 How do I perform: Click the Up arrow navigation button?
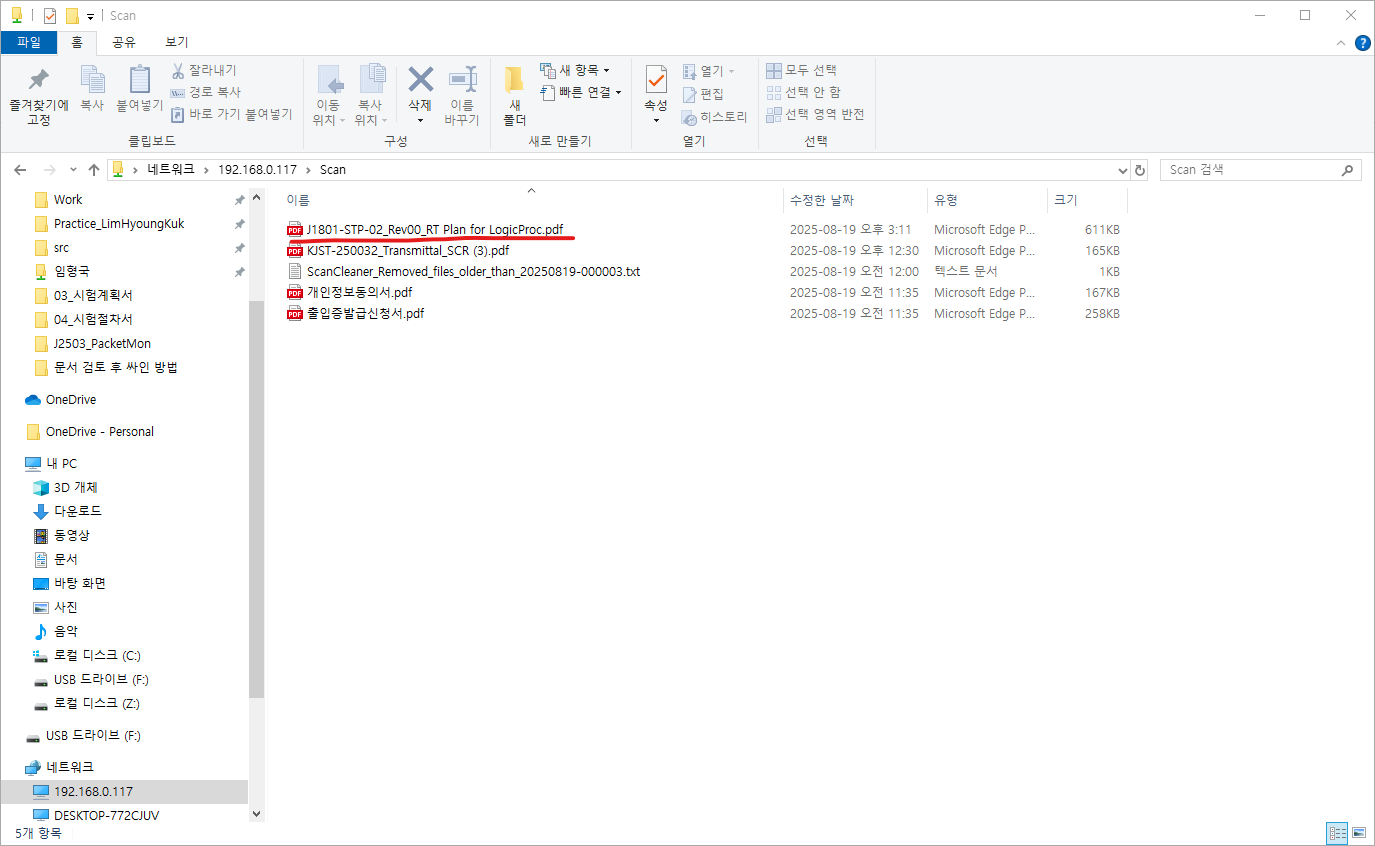pyautogui.click(x=94, y=170)
